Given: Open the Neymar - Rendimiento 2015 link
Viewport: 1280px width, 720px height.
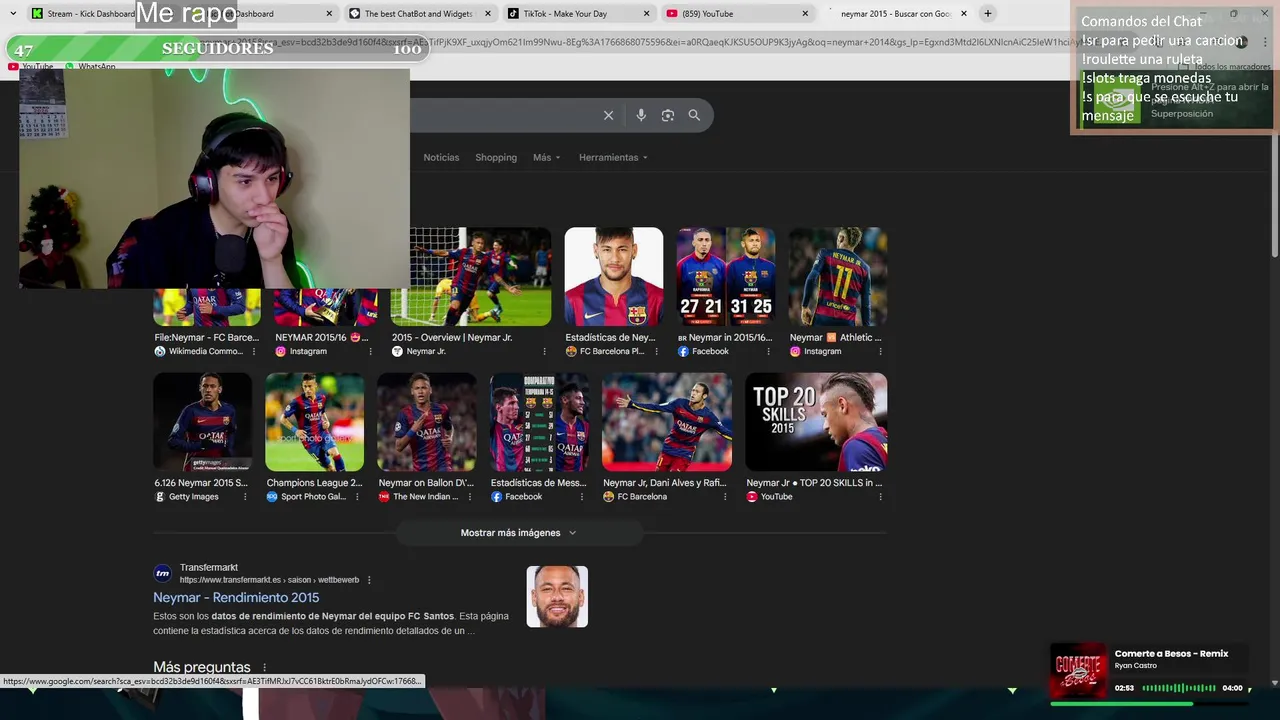Looking at the screenshot, I should click(x=236, y=598).
